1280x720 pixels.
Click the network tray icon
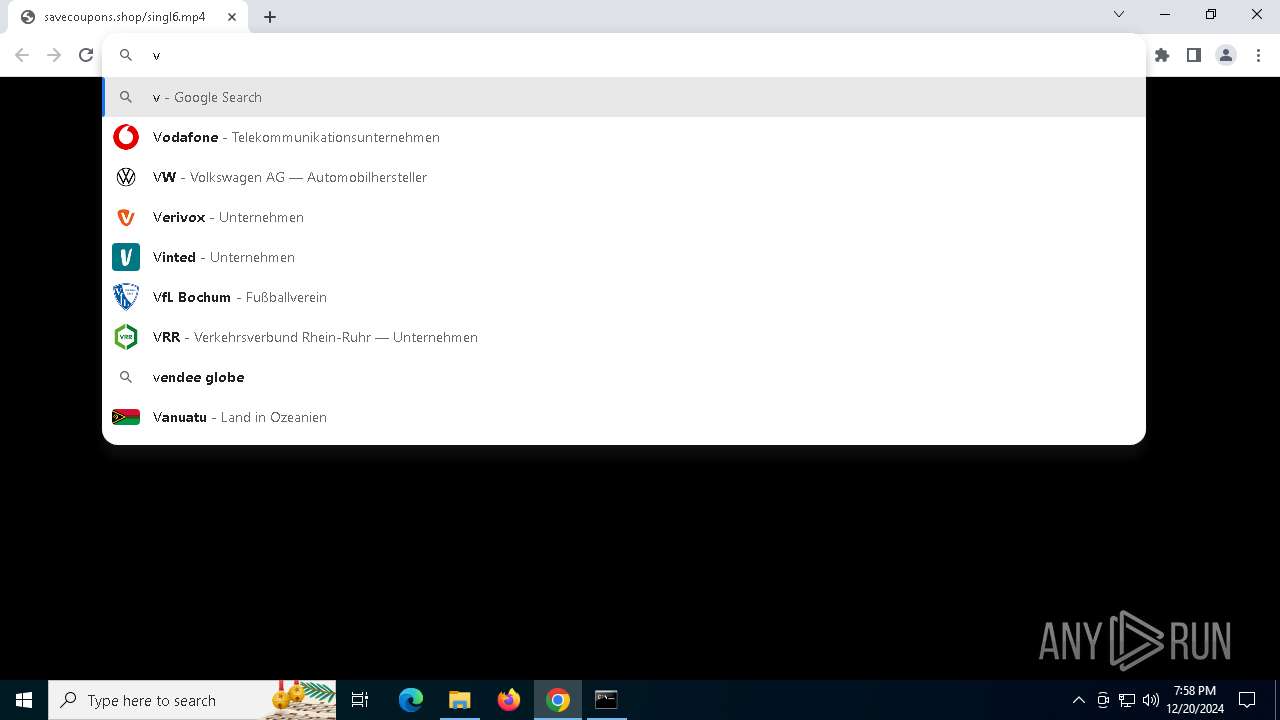click(1127, 700)
